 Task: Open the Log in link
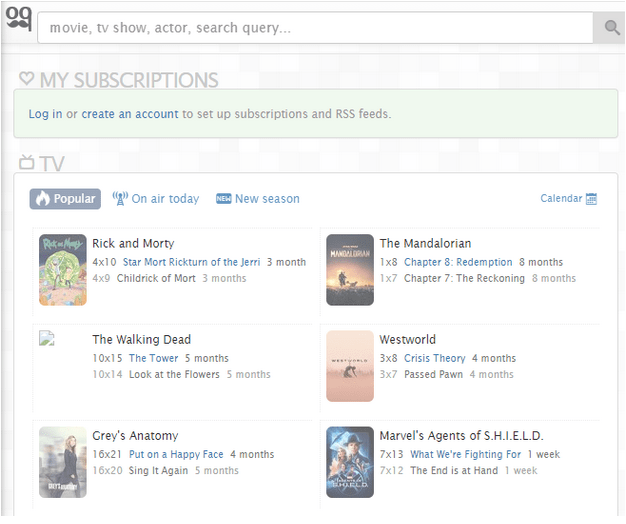click(x=45, y=114)
